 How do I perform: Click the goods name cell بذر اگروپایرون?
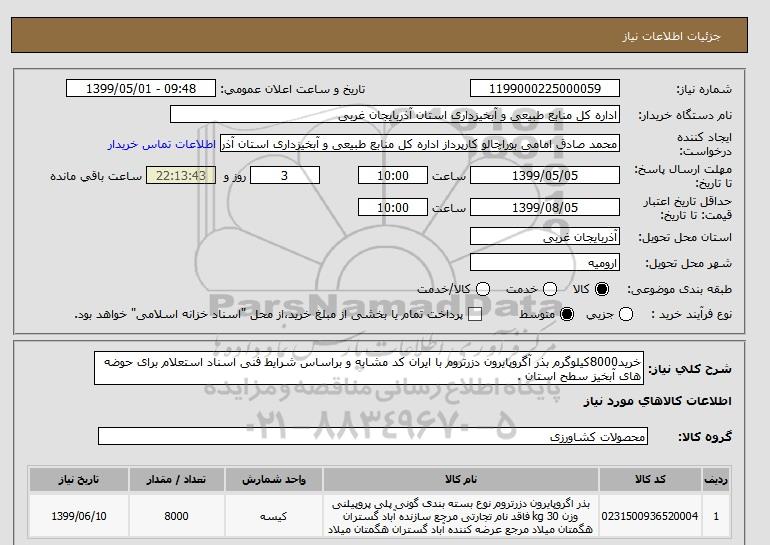click(x=461, y=517)
